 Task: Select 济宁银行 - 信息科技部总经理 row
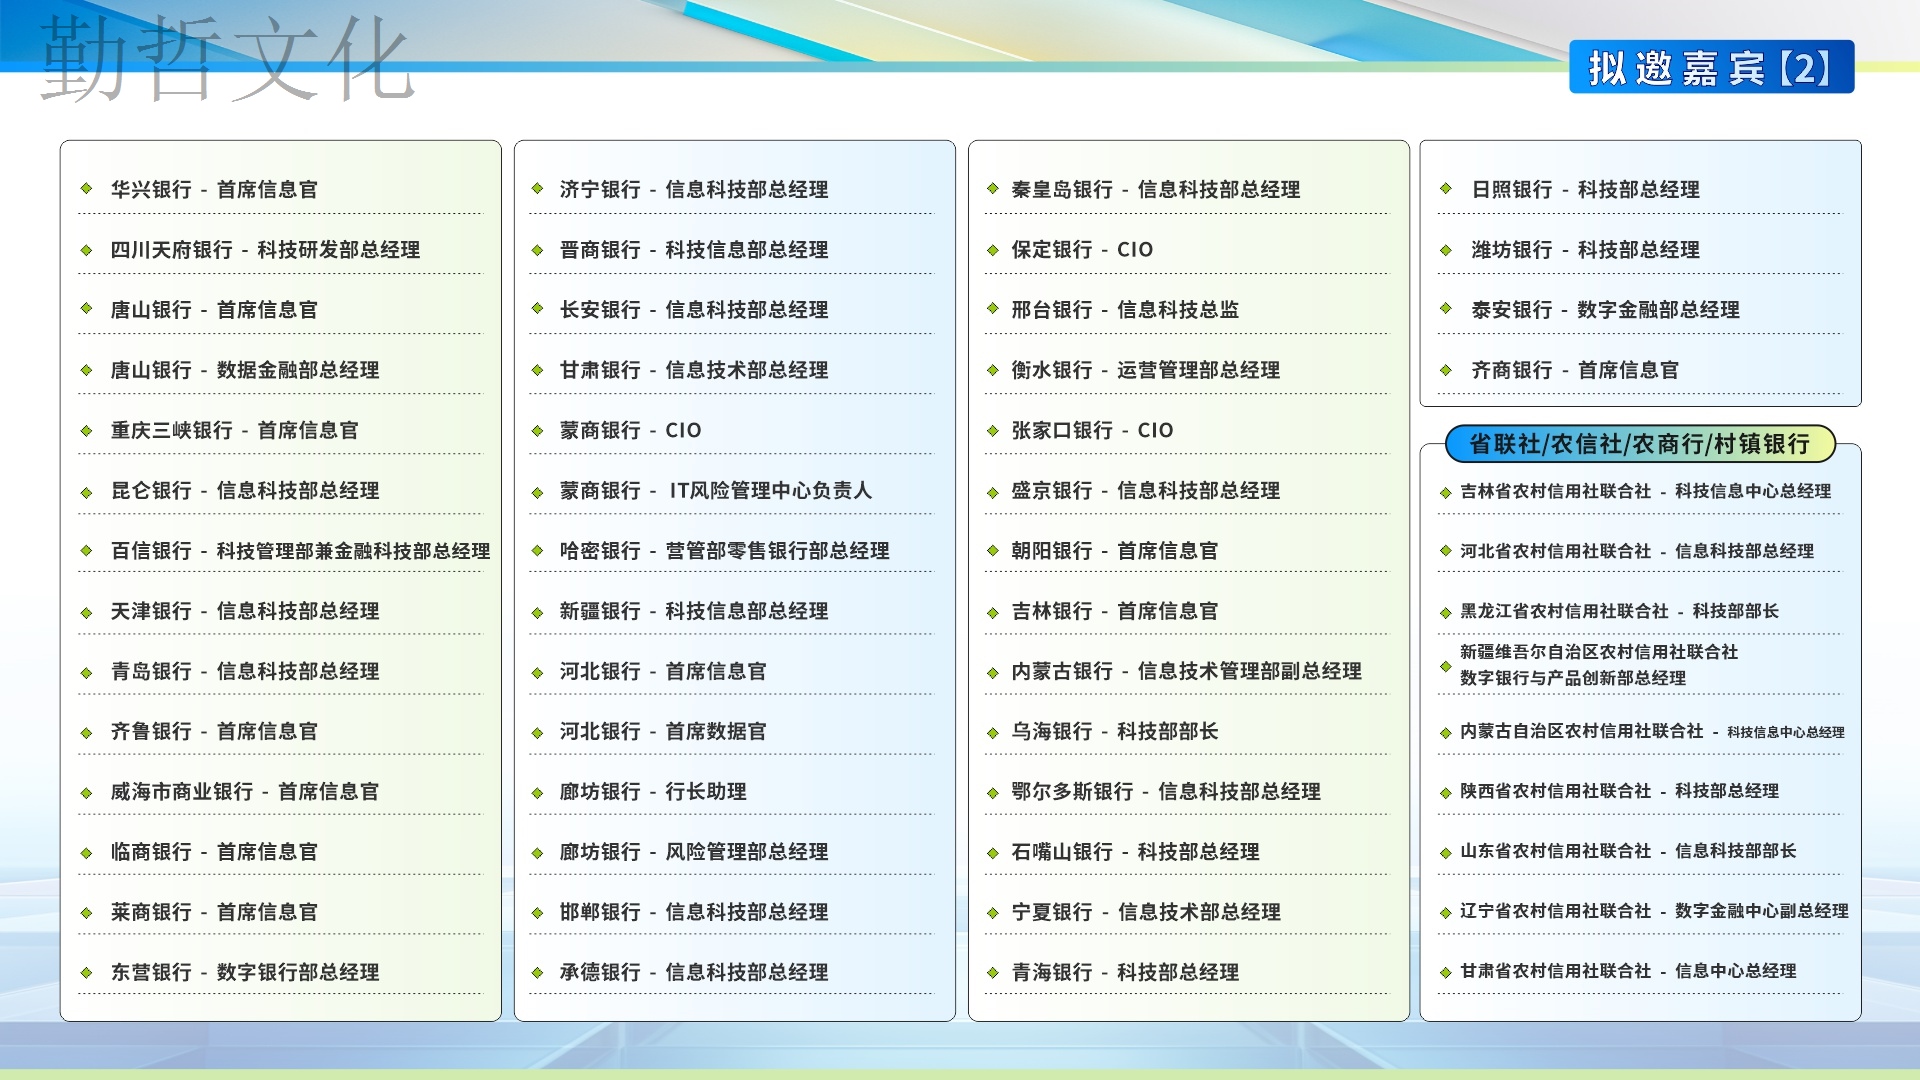[694, 189]
